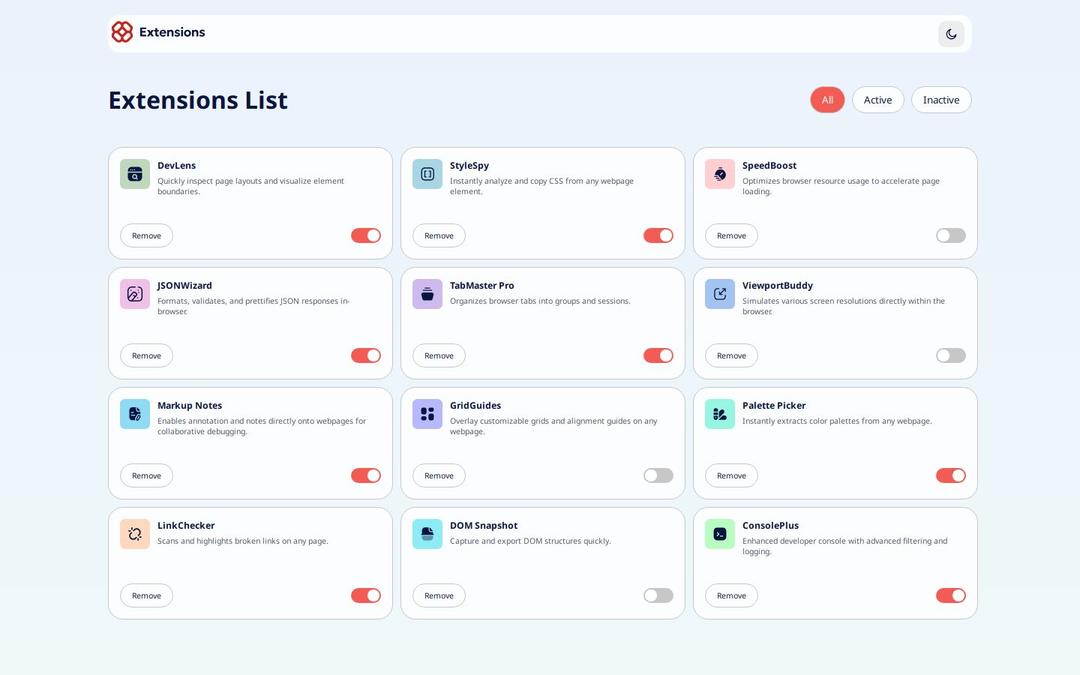Image resolution: width=1080 pixels, height=675 pixels.
Task: Enable the SpeedBoost extension toggle
Action: (x=951, y=236)
